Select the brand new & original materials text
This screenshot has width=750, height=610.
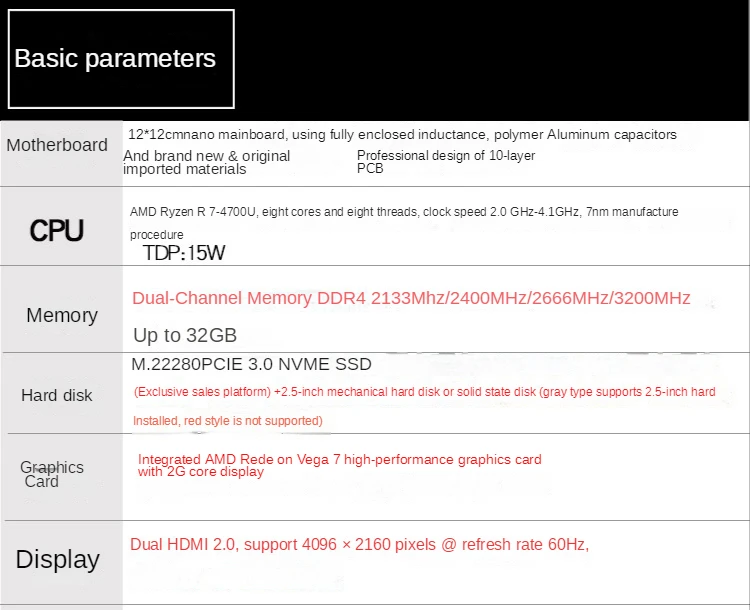(206, 162)
